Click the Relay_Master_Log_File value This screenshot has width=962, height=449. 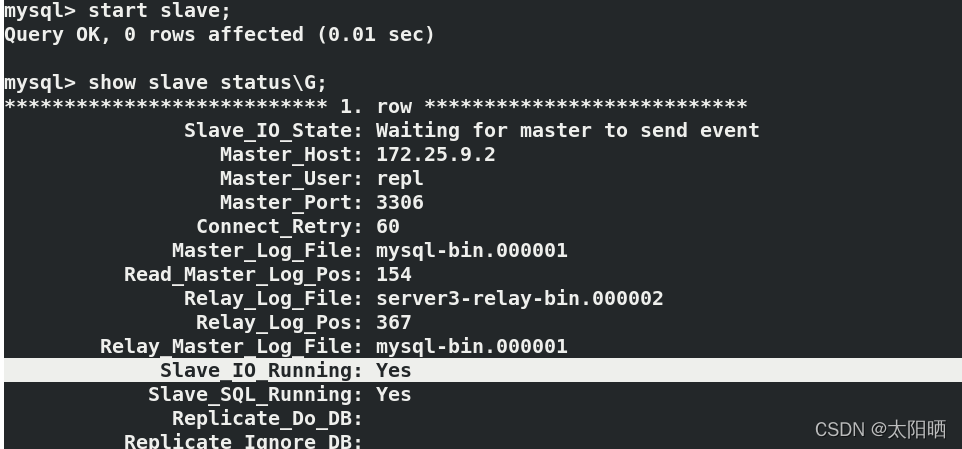(x=472, y=347)
